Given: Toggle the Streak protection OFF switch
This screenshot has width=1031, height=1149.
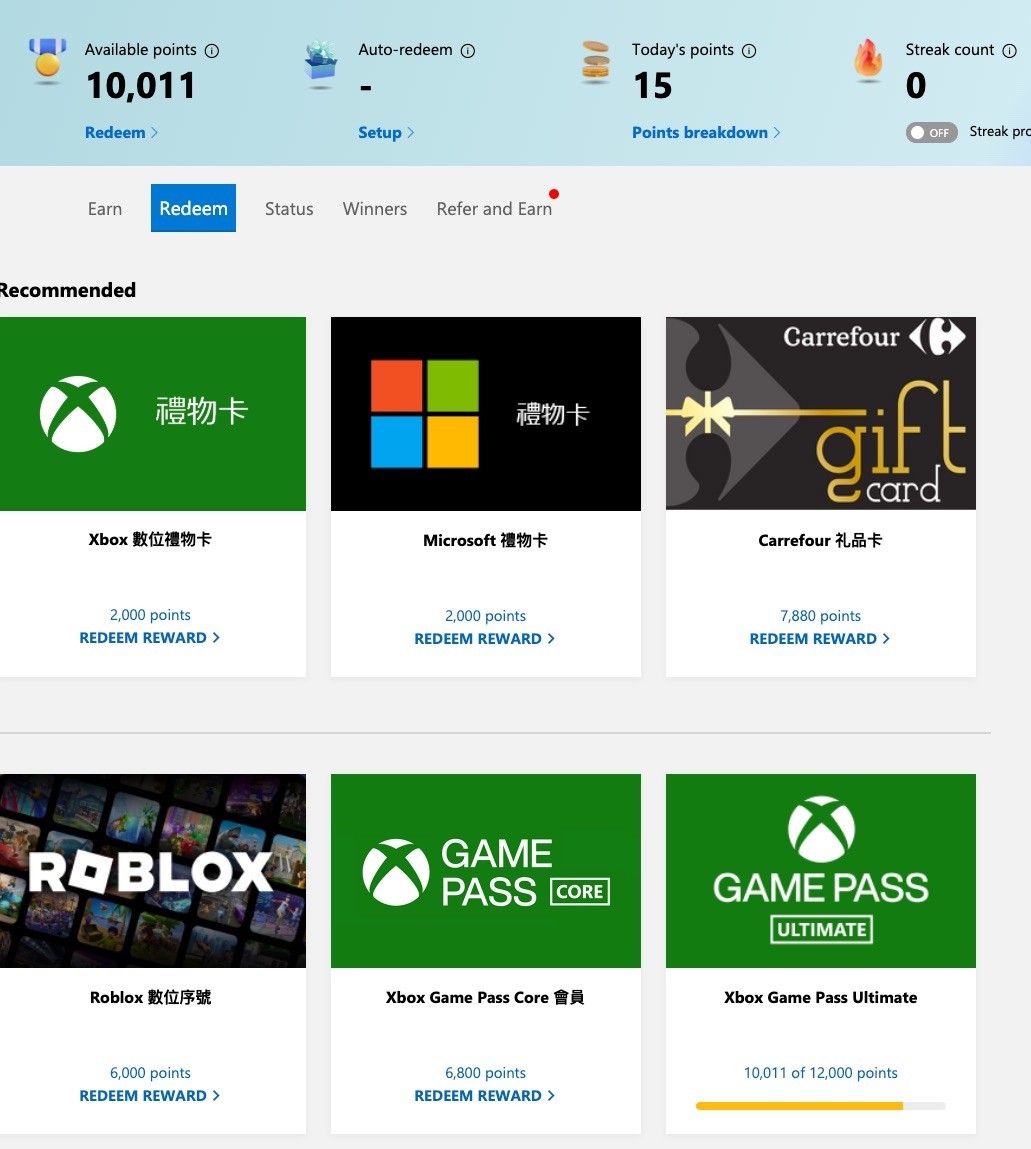Looking at the screenshot, I should (931, 133).
